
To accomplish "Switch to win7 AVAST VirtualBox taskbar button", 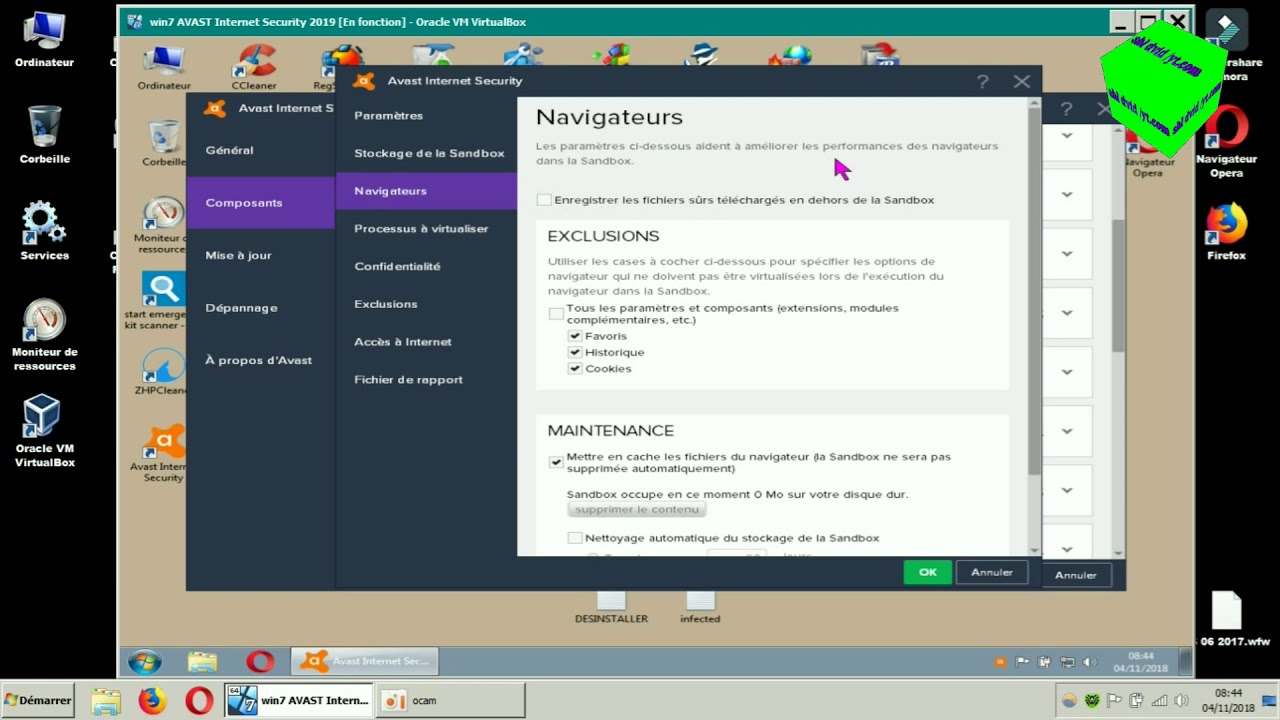I will pyautogui.click(x=299, y=700).
